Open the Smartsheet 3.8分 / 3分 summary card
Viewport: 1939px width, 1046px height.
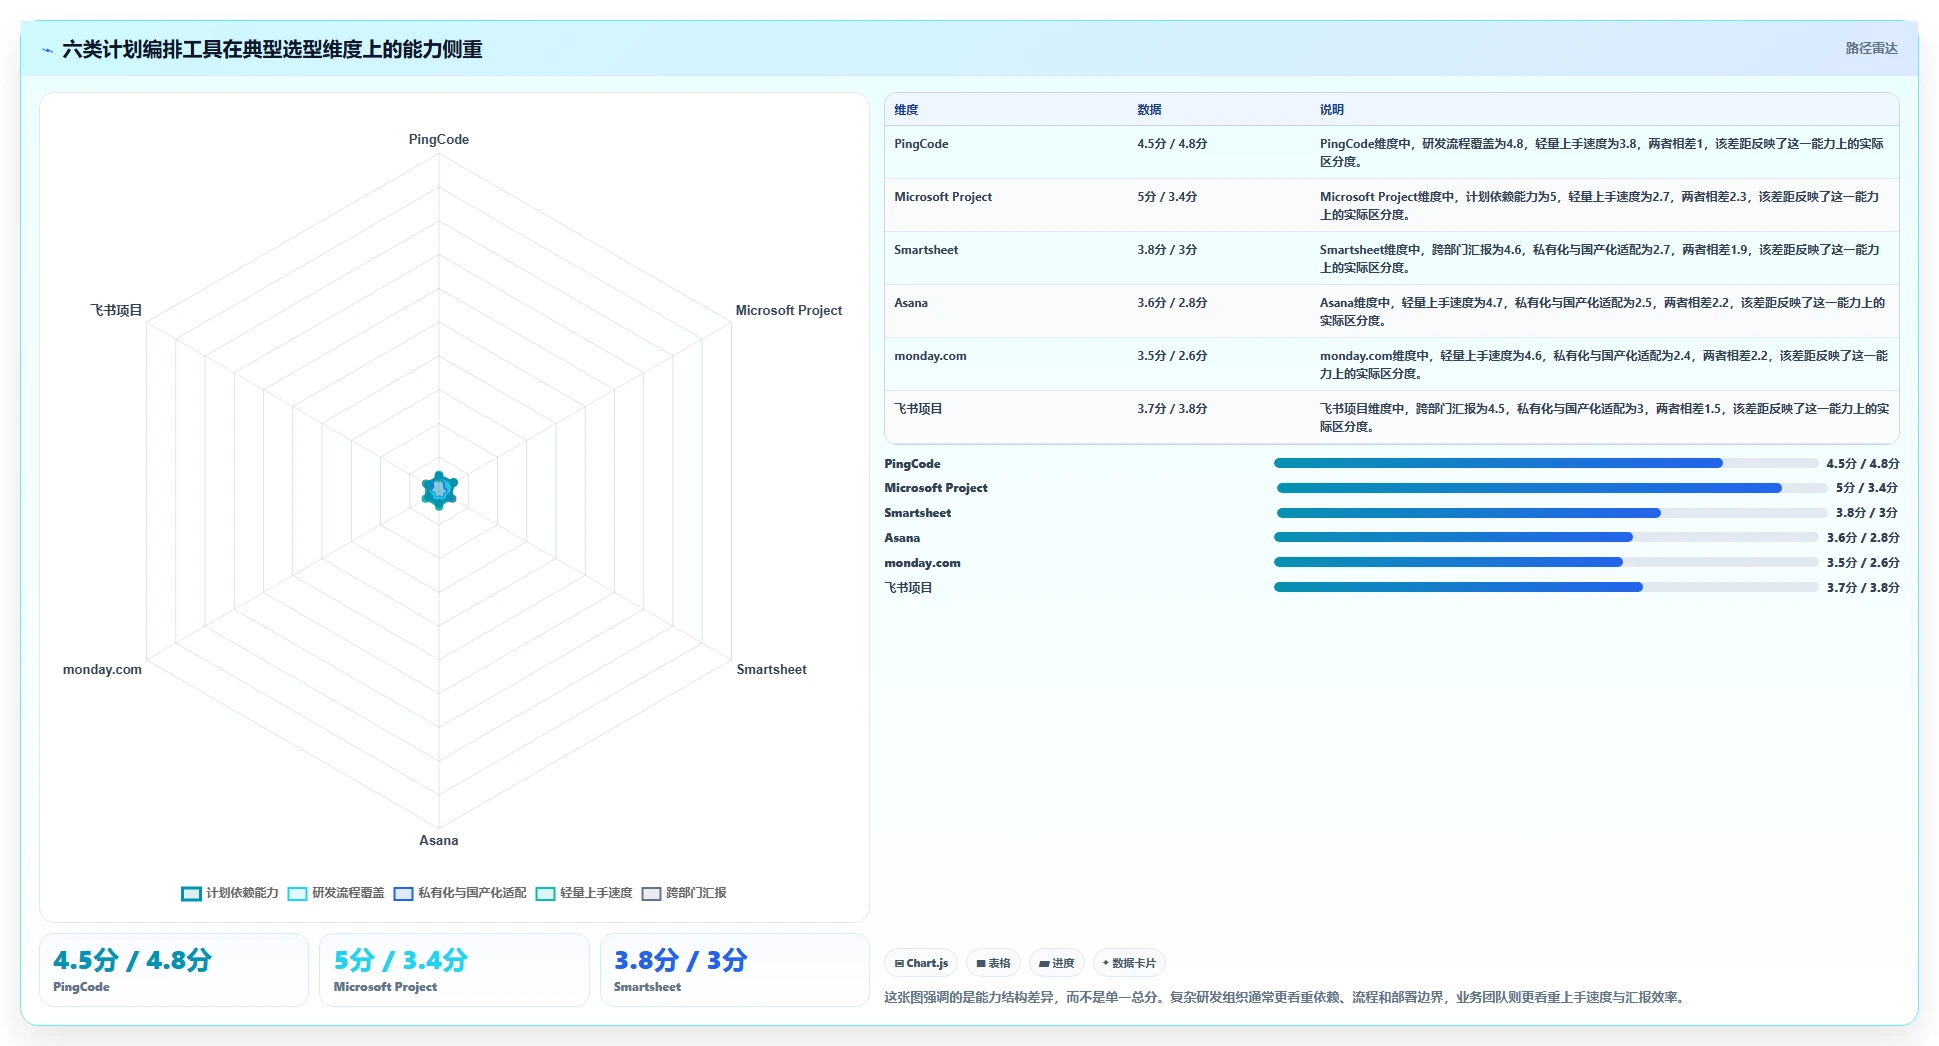click(x=735, y=970)
